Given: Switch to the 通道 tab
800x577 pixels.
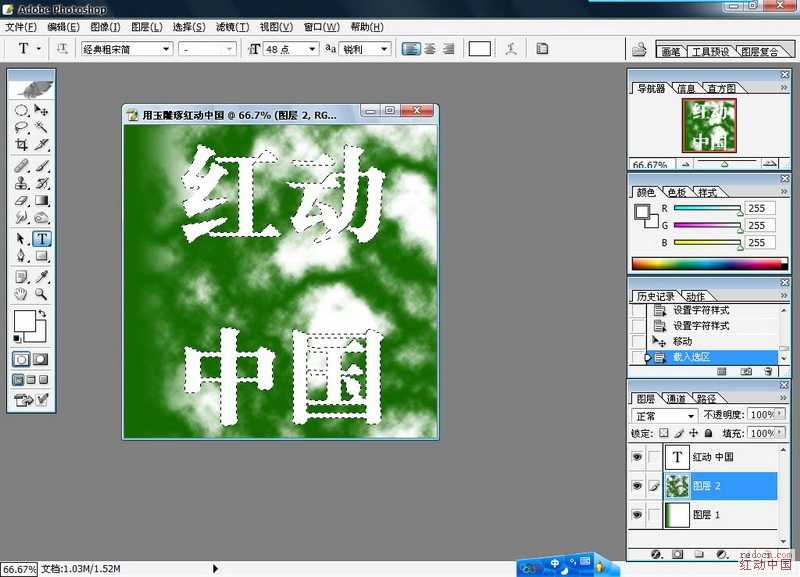Looking at the screenshot, I should 677,398.
